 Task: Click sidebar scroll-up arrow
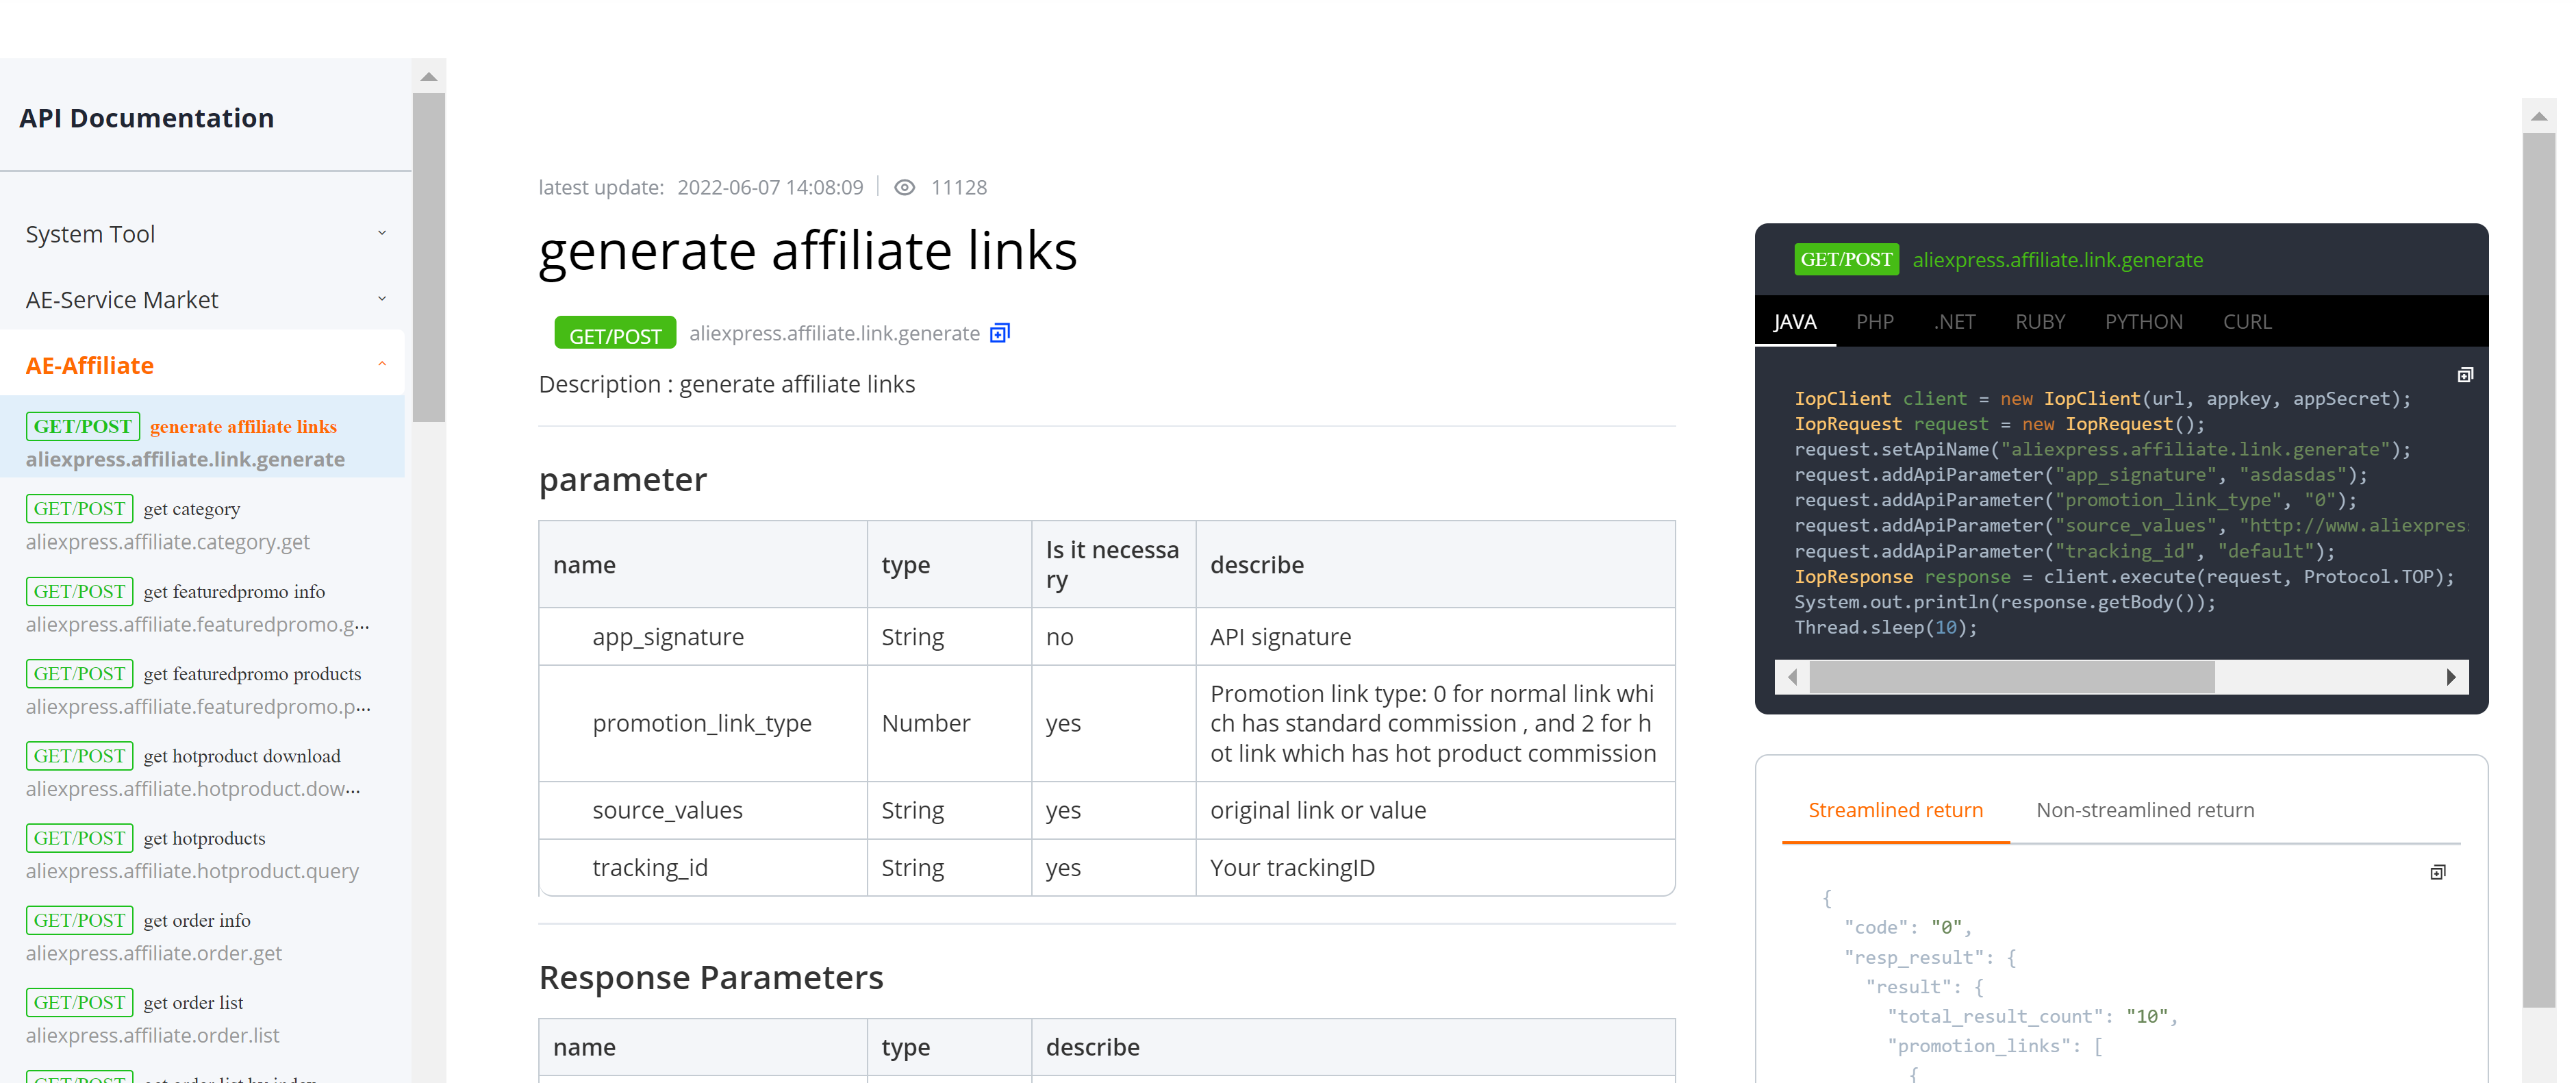(x=429, y=77)
